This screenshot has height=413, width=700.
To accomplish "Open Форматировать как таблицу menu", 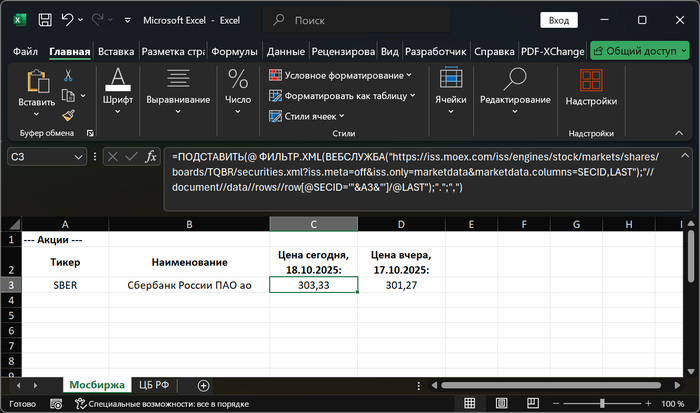I will point(342,96).
